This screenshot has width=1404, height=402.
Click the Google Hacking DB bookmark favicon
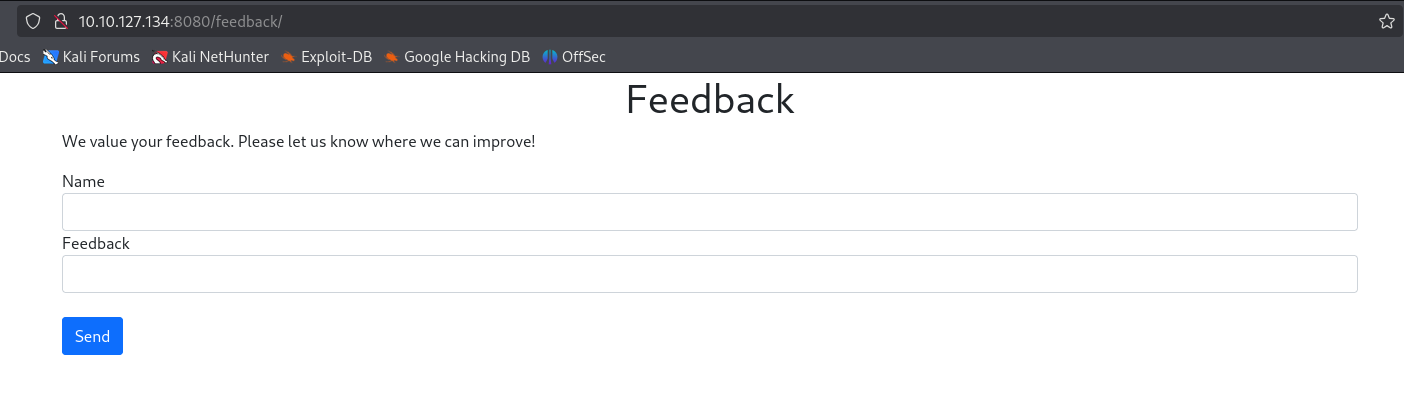tap(392, 57)
